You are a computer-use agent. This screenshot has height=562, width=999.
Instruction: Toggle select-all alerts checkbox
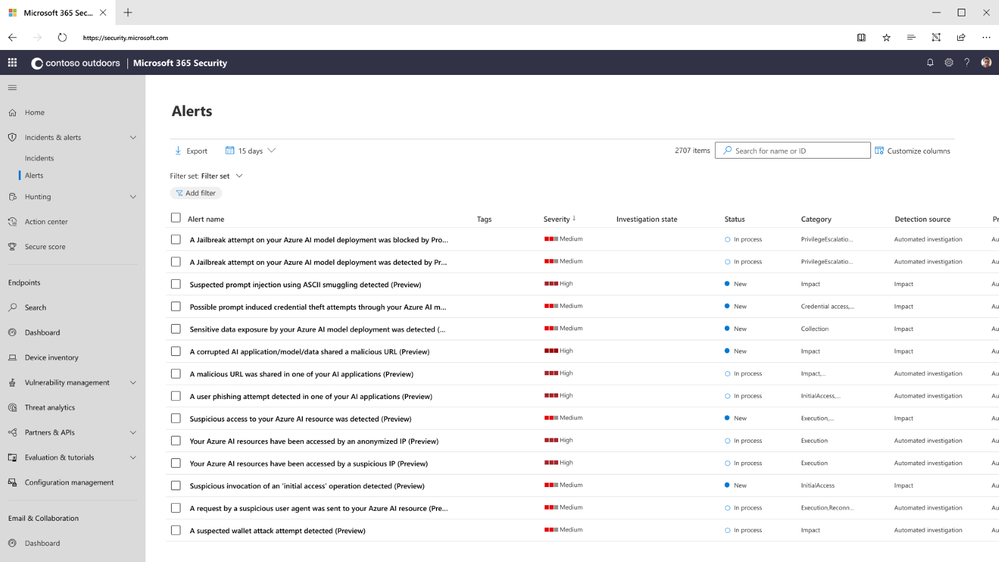tap(176, 218)
